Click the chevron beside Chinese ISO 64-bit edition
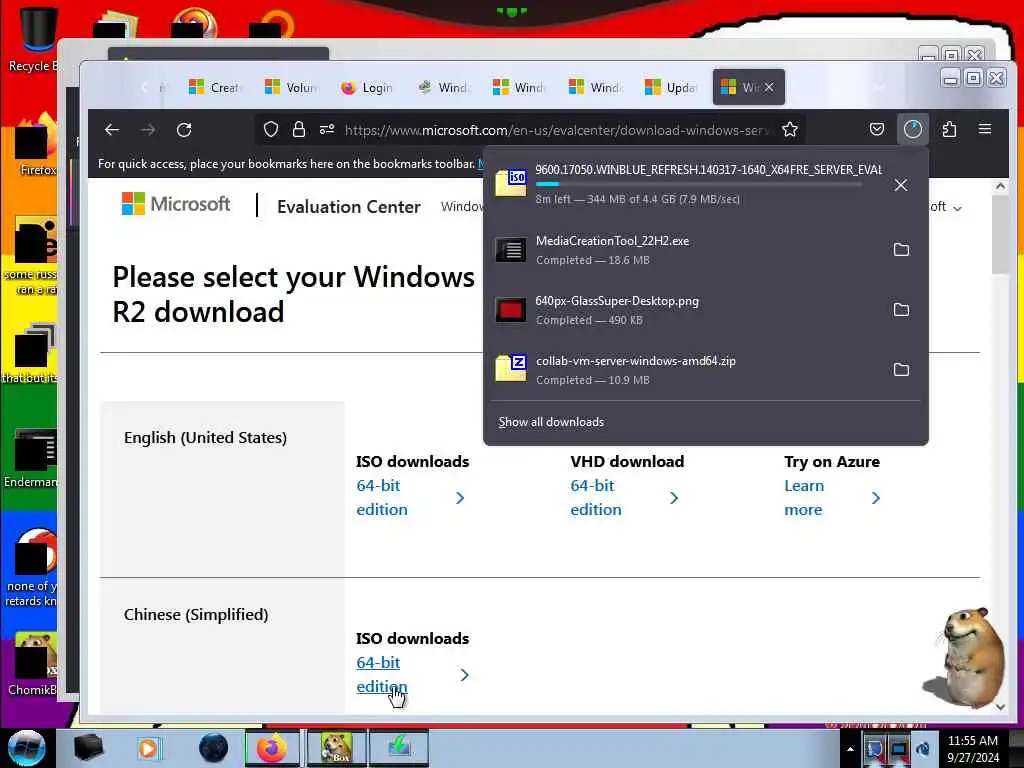1024x768 pixels. click(464, 675)
